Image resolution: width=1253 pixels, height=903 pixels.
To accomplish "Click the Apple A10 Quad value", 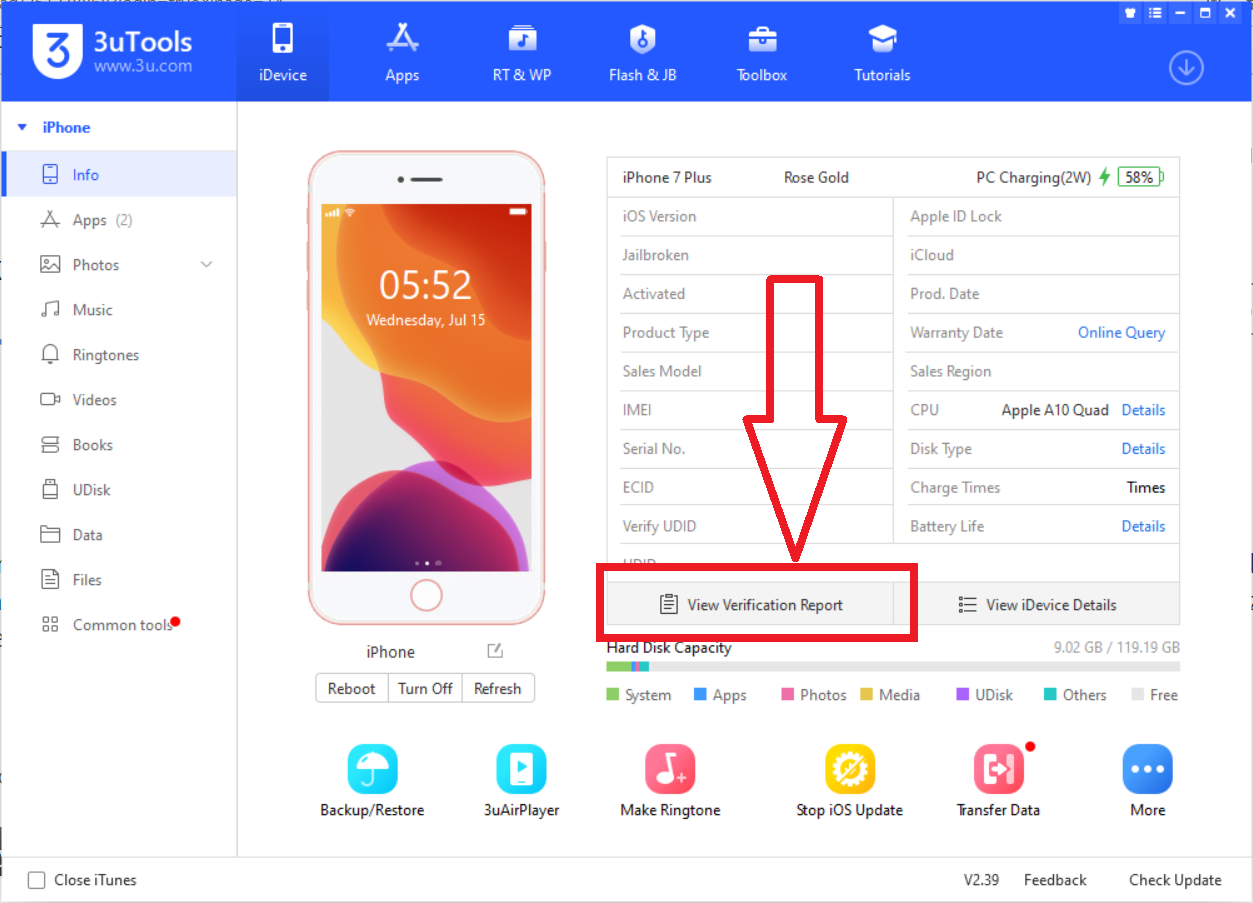I will [1055, 410].
